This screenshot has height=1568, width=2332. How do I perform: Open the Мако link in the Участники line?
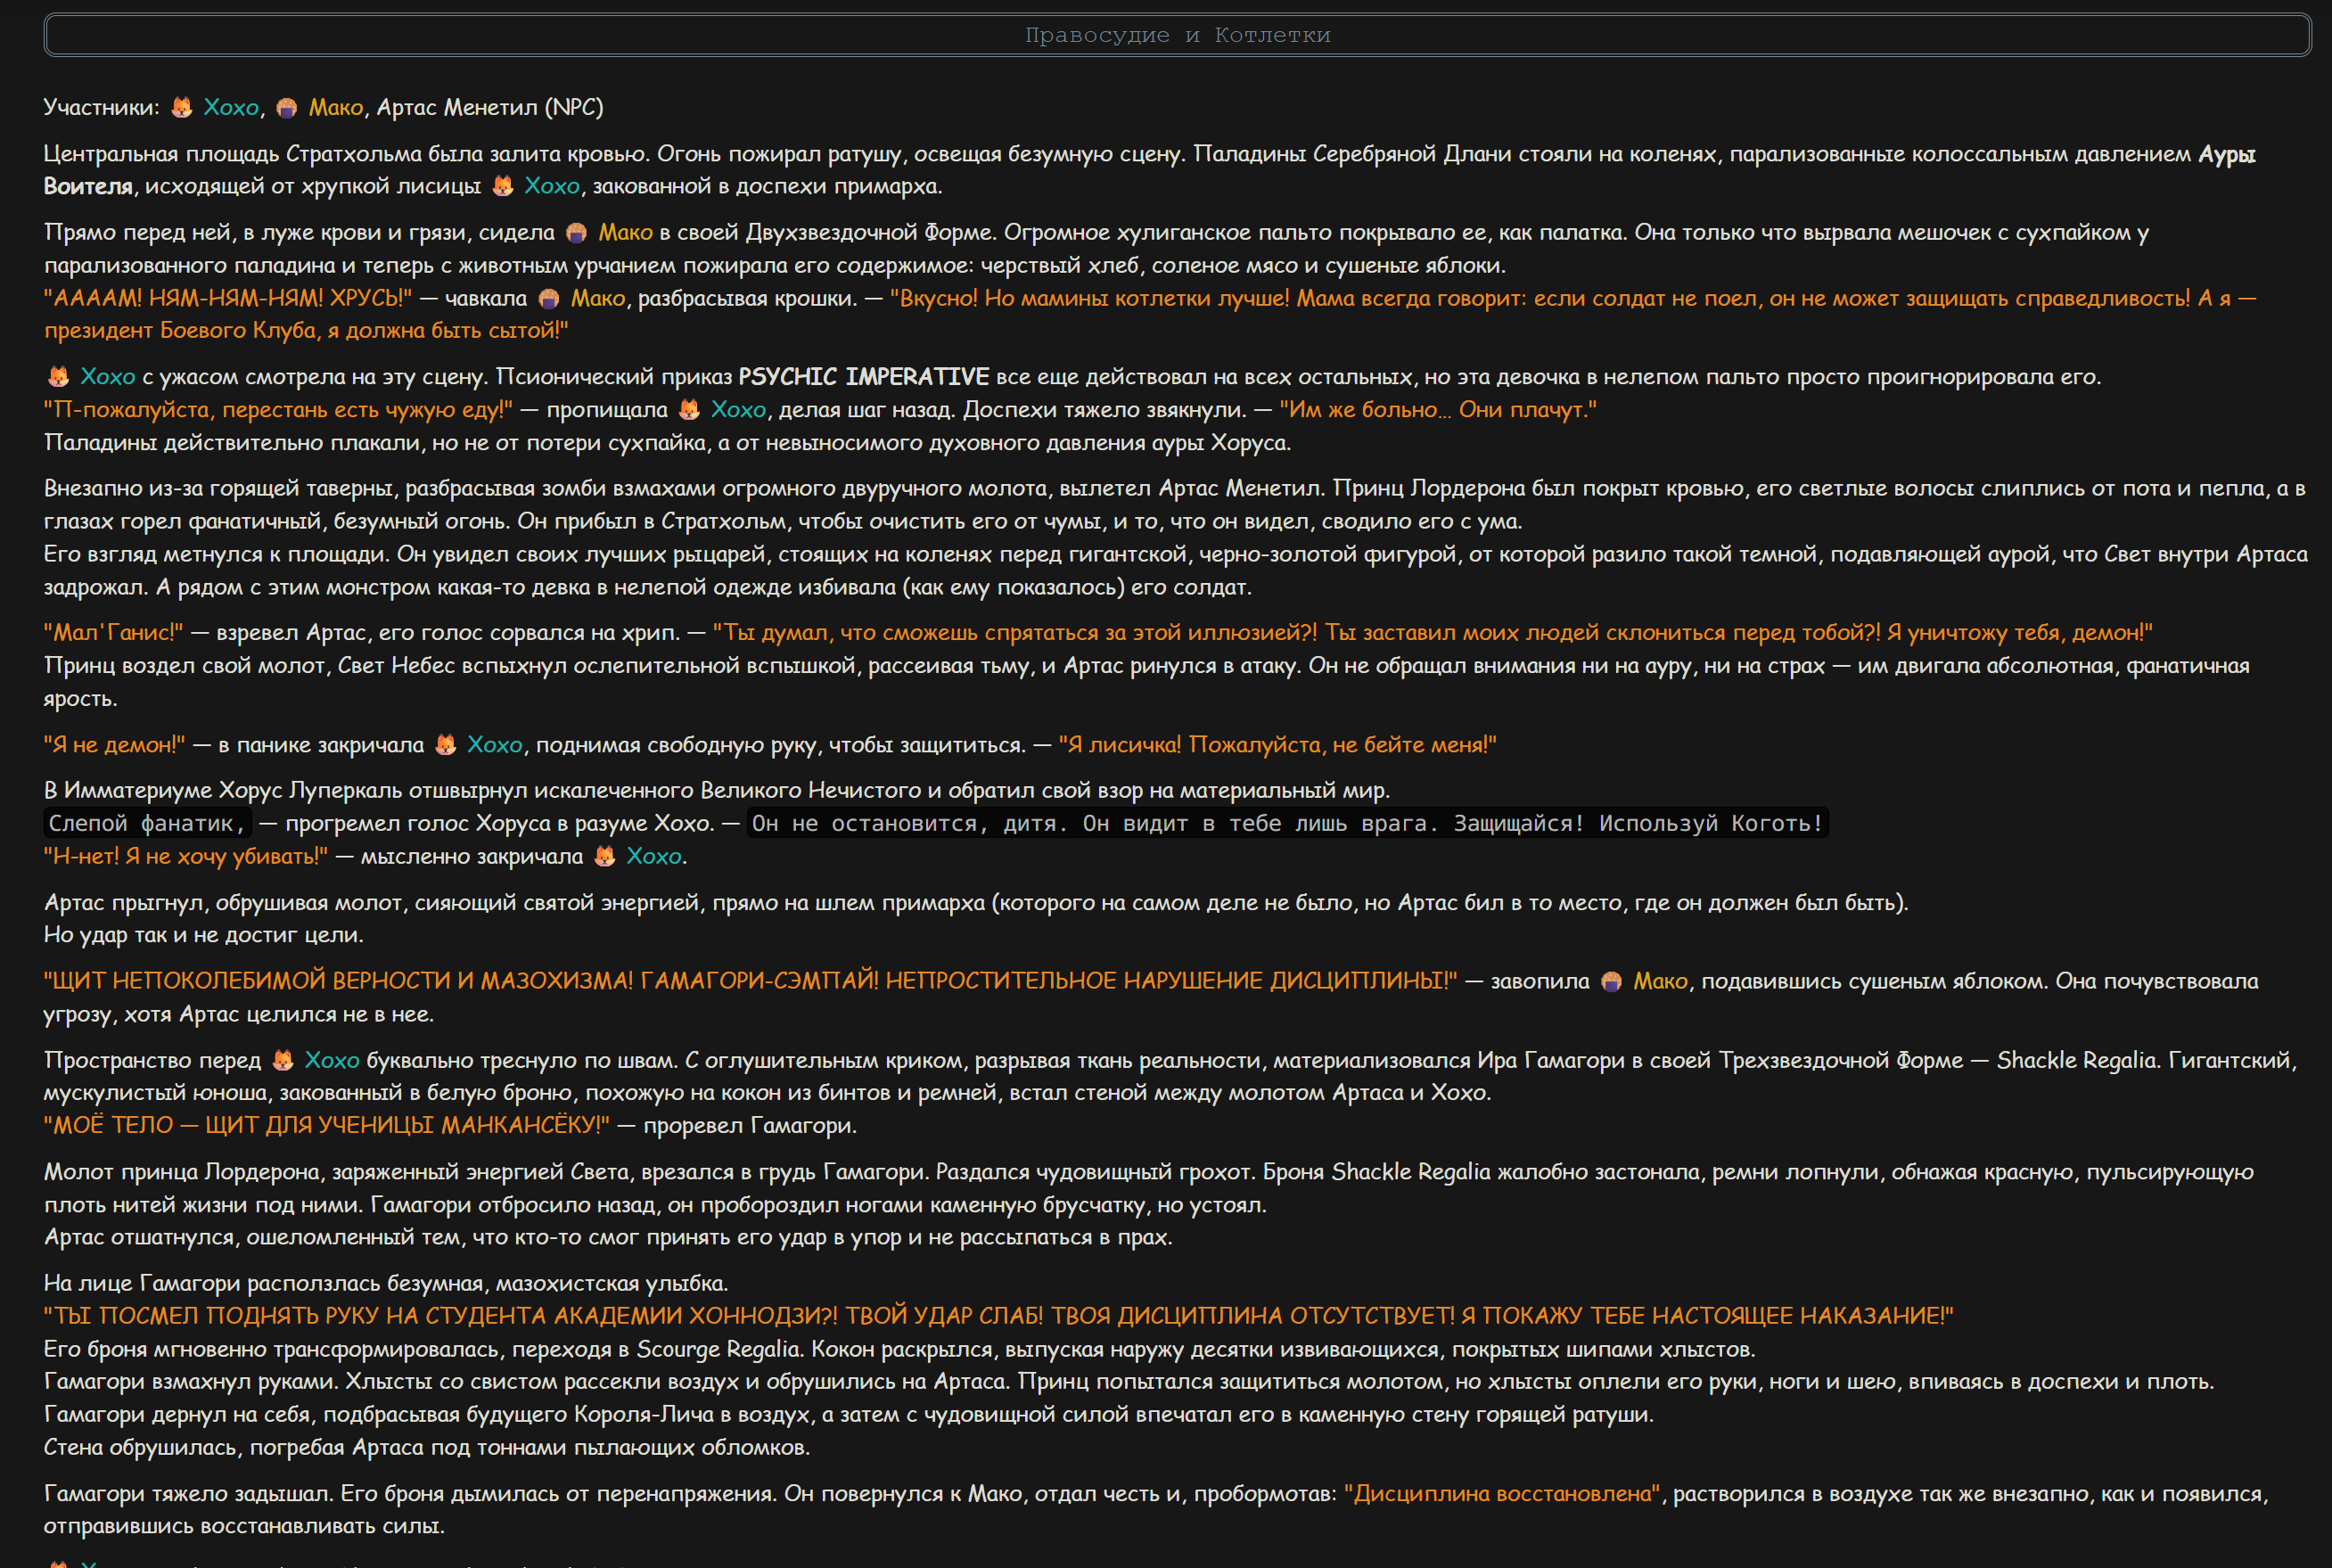pyautogui.click(x=336, y=107)
